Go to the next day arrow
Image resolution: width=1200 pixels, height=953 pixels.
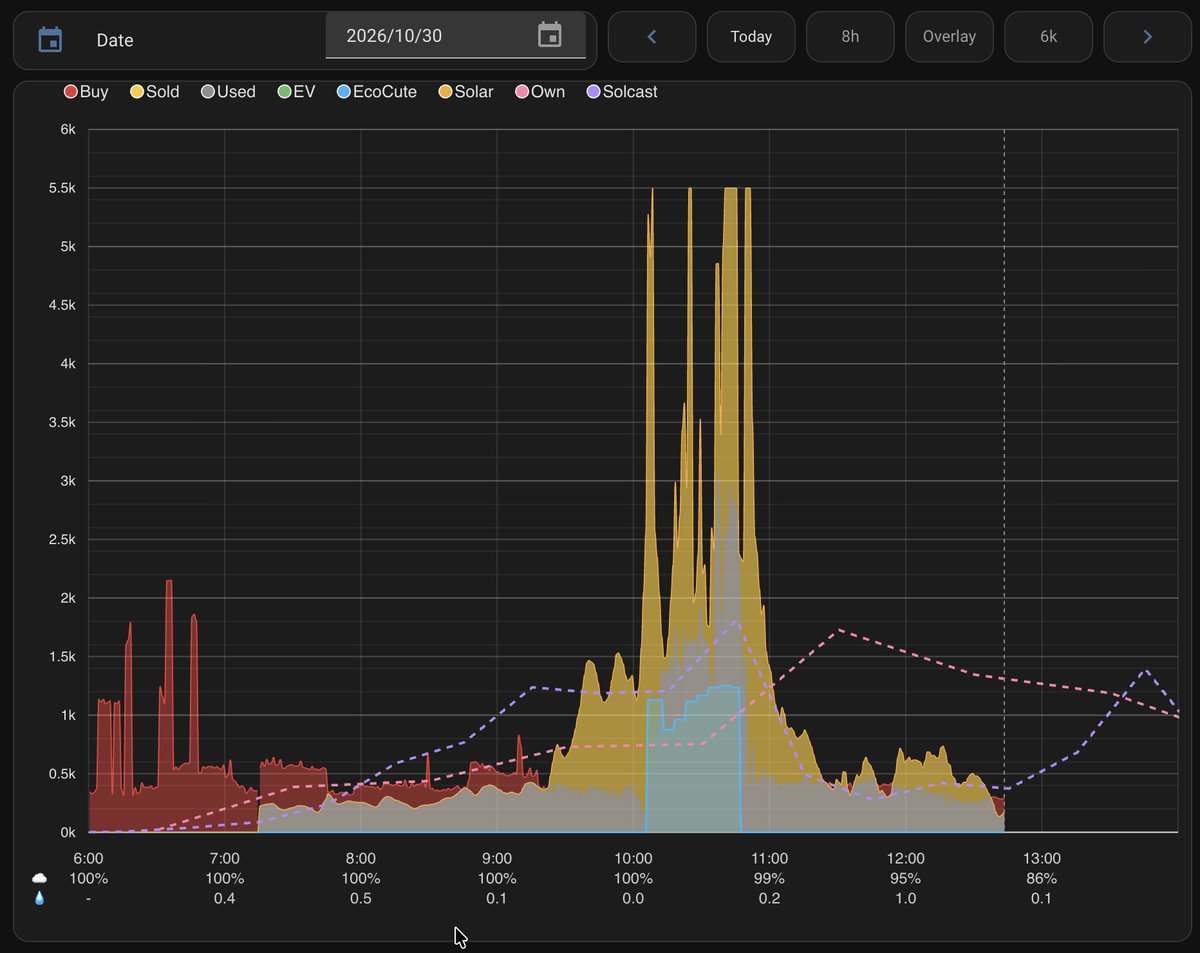[x=1147, y=37]
